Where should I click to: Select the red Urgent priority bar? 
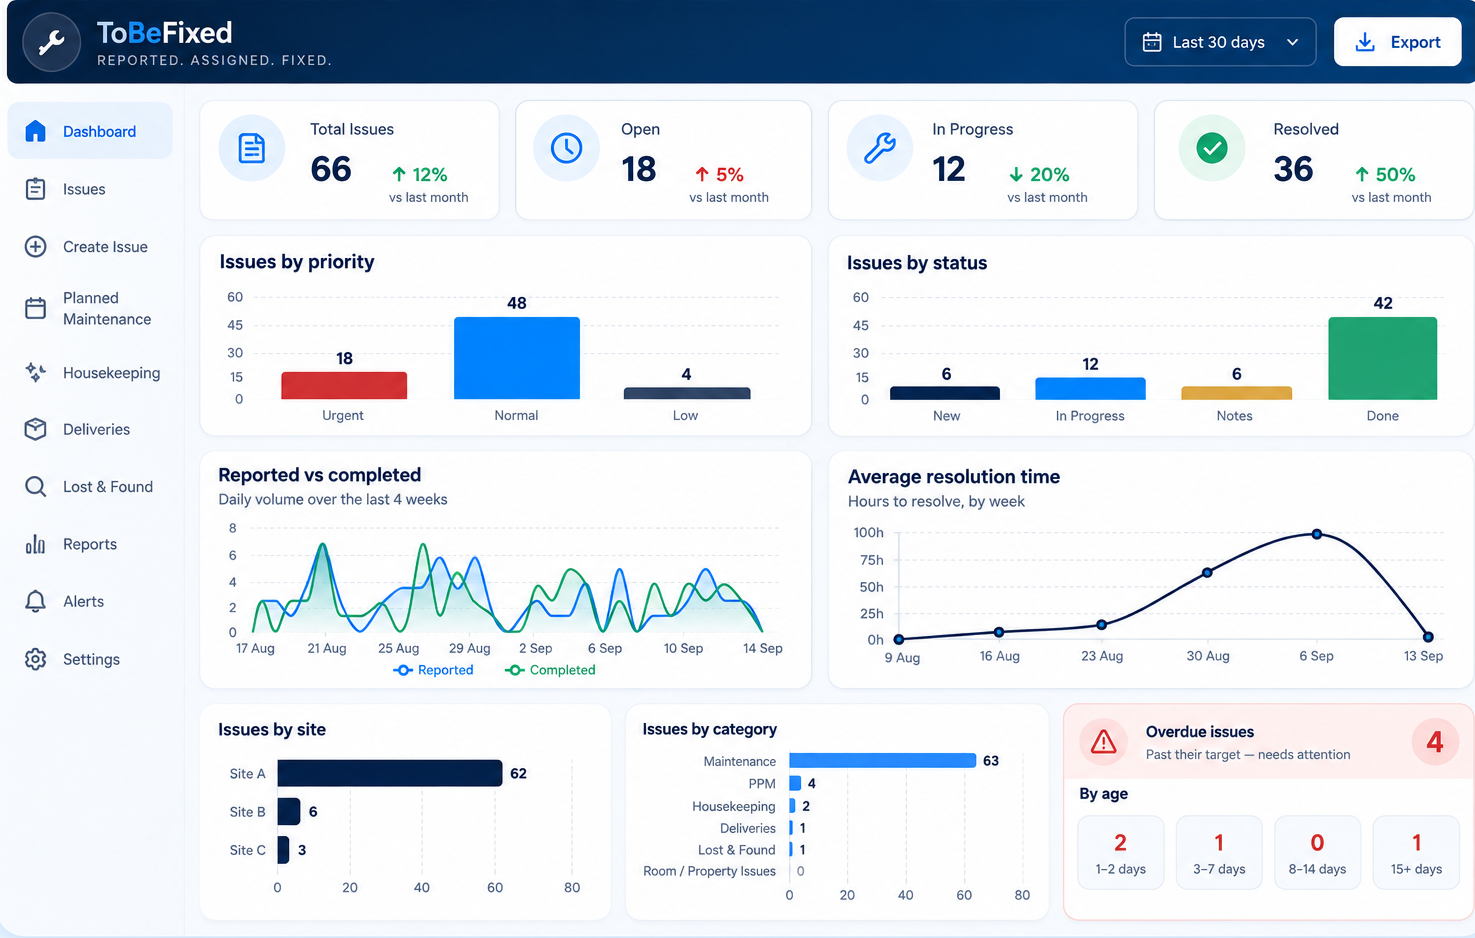click(x=344, y=385)
